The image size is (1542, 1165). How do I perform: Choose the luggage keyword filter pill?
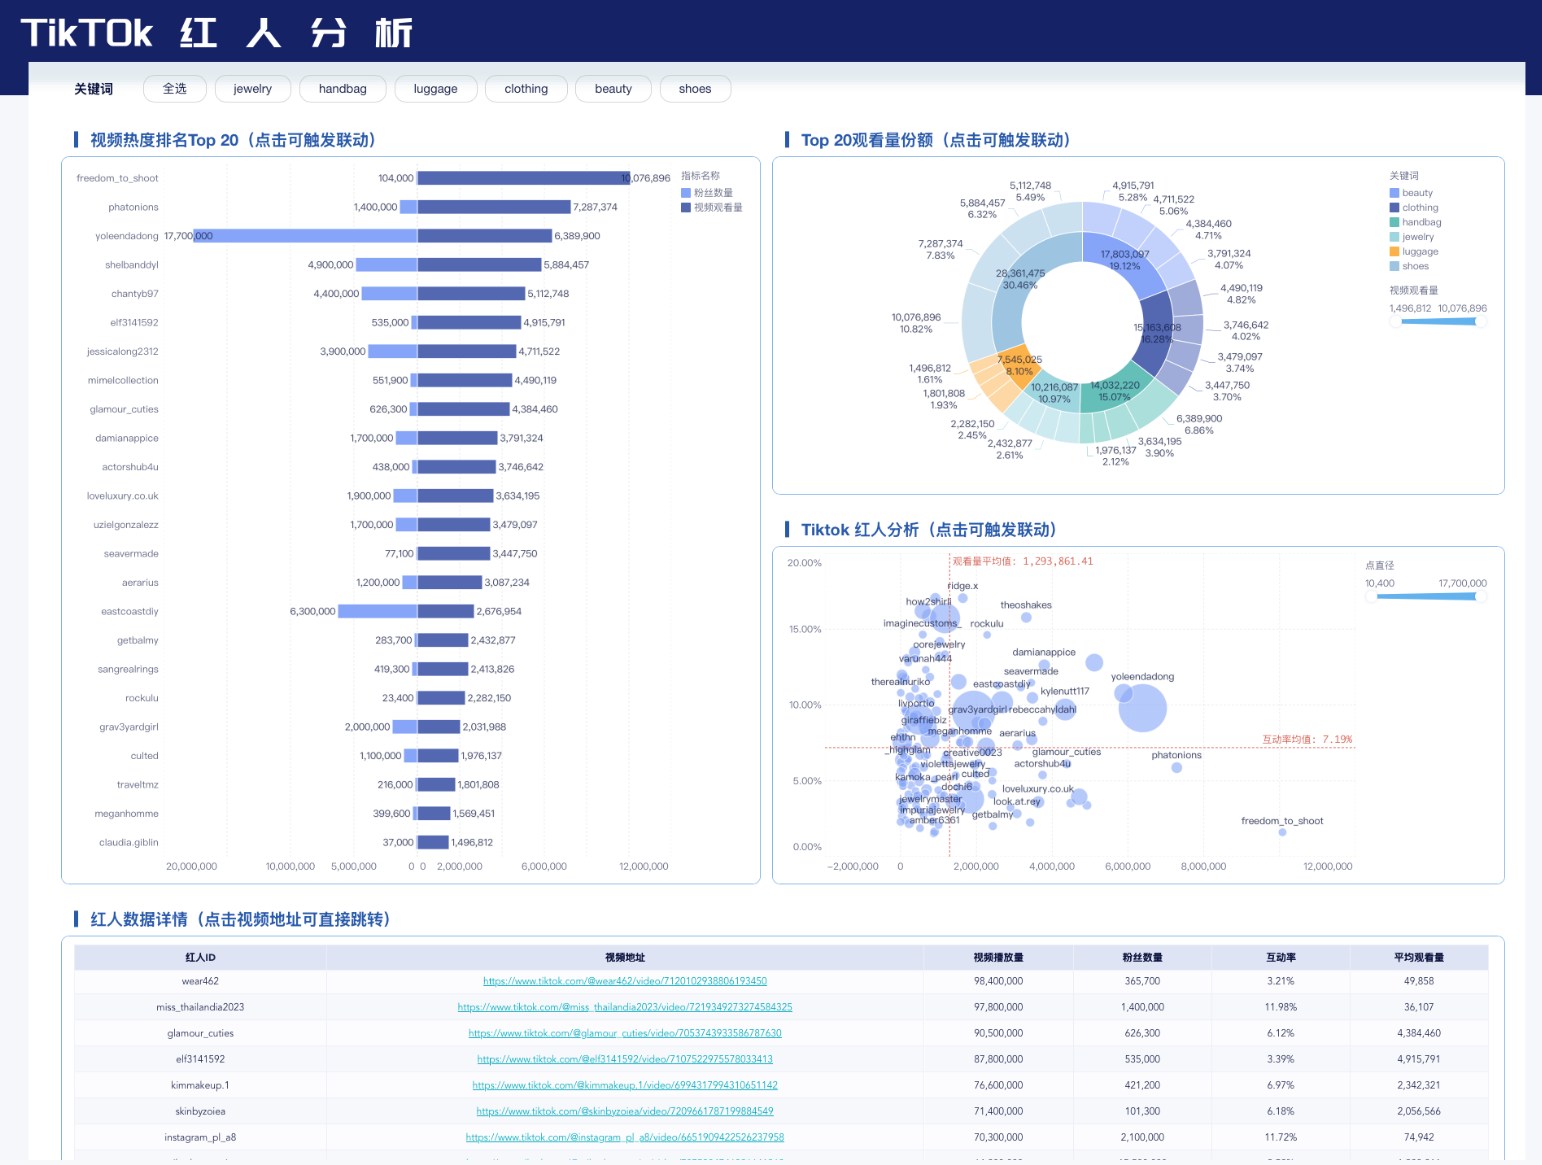tap(435, 89)
